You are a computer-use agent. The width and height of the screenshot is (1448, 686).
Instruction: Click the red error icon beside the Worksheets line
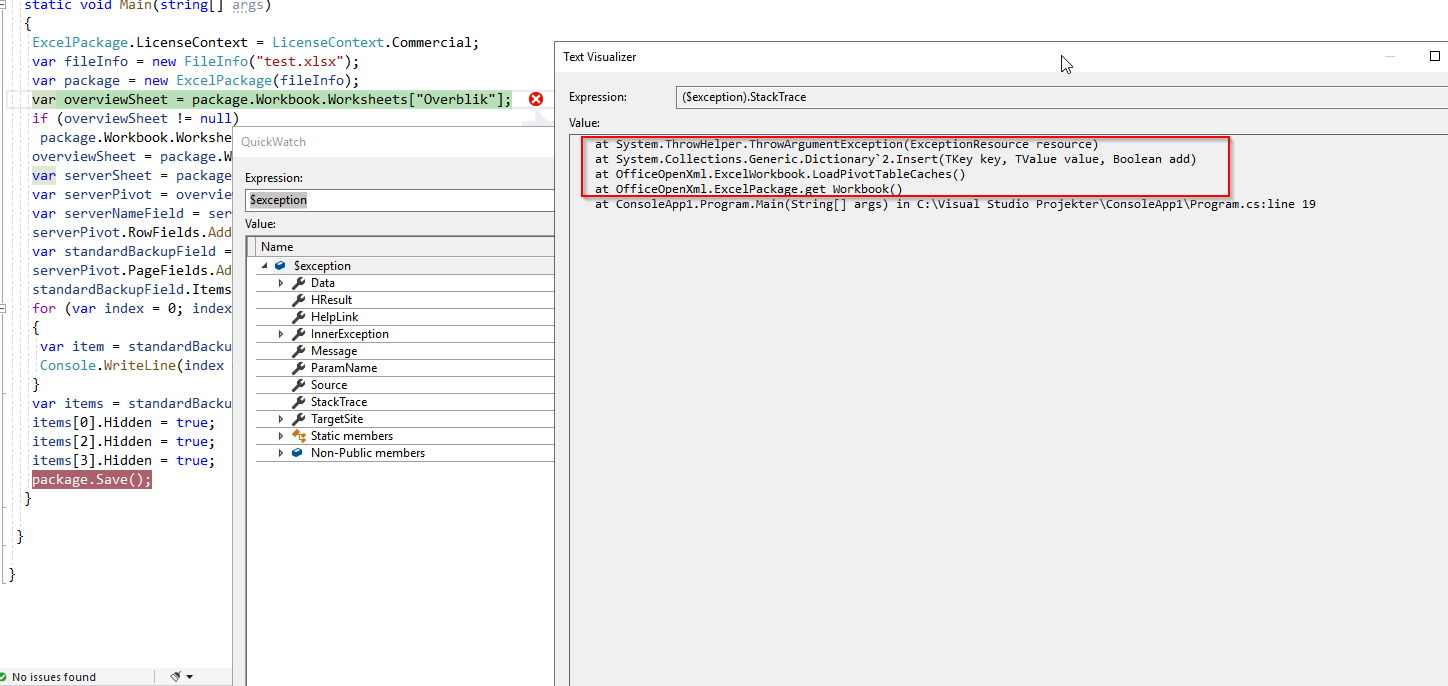(x=536, y=99)
